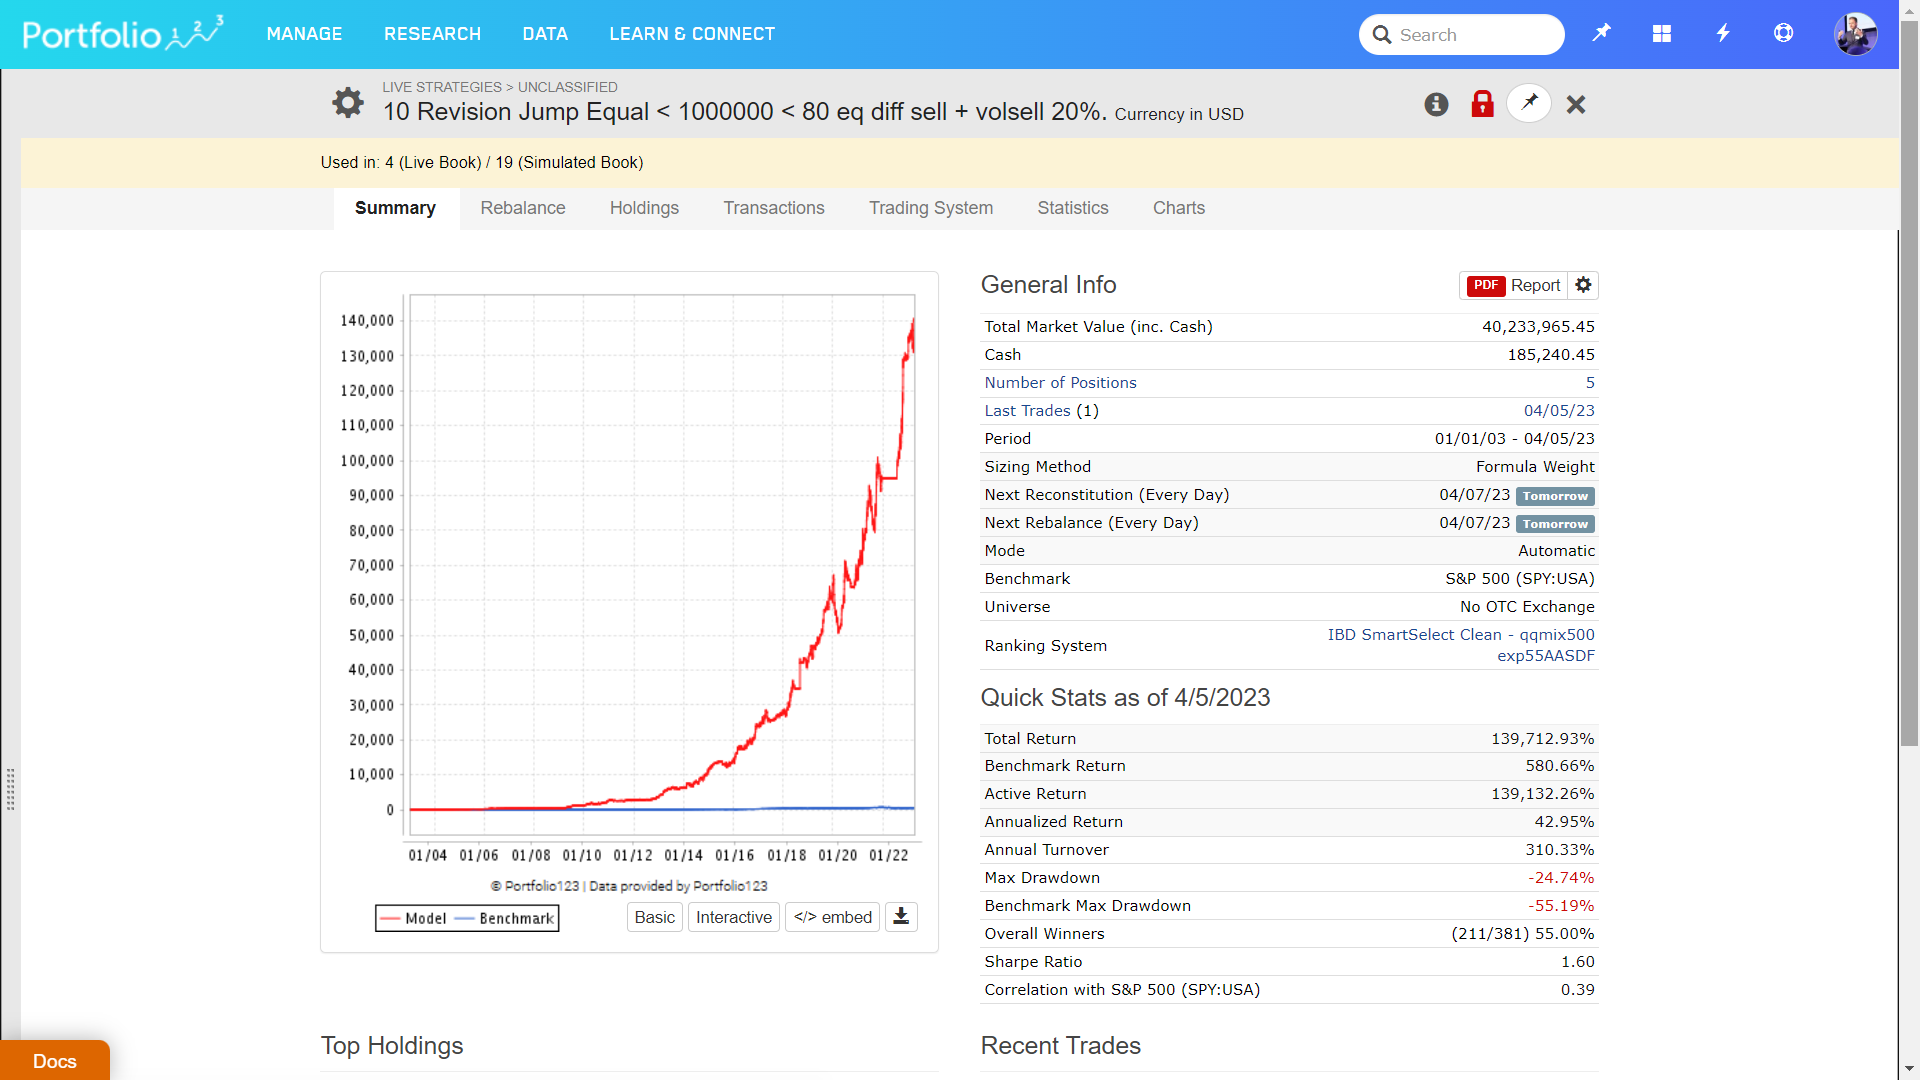Open report settings gear next to PDF
Screen dimensions: 1920x1080
[1583, 285]
